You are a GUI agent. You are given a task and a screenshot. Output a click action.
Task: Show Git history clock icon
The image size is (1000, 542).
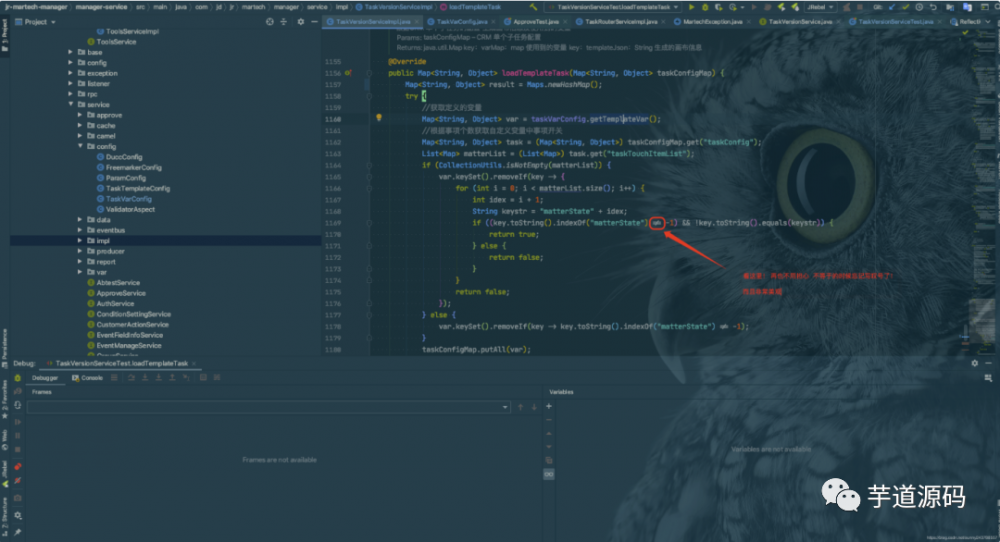click(919, 7)
